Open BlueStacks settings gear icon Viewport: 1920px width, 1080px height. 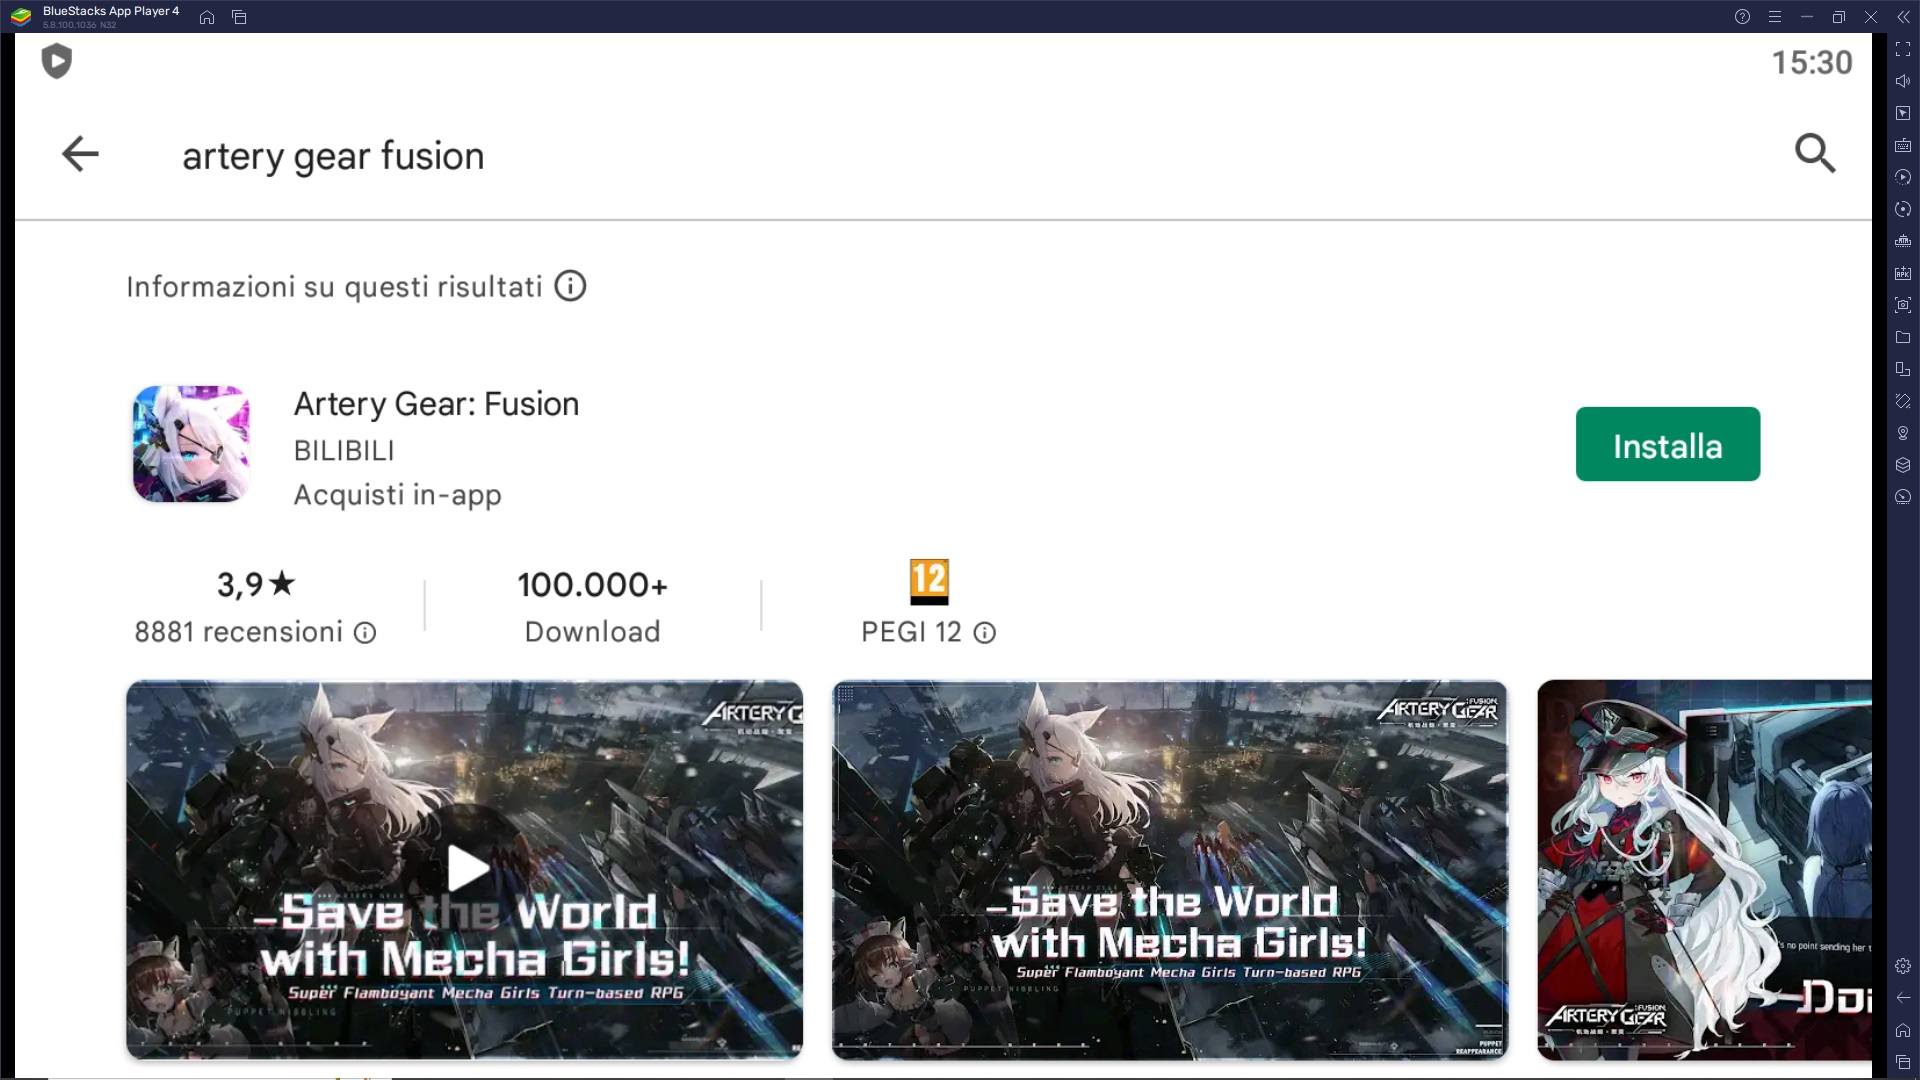click(x=1903, y=966)
